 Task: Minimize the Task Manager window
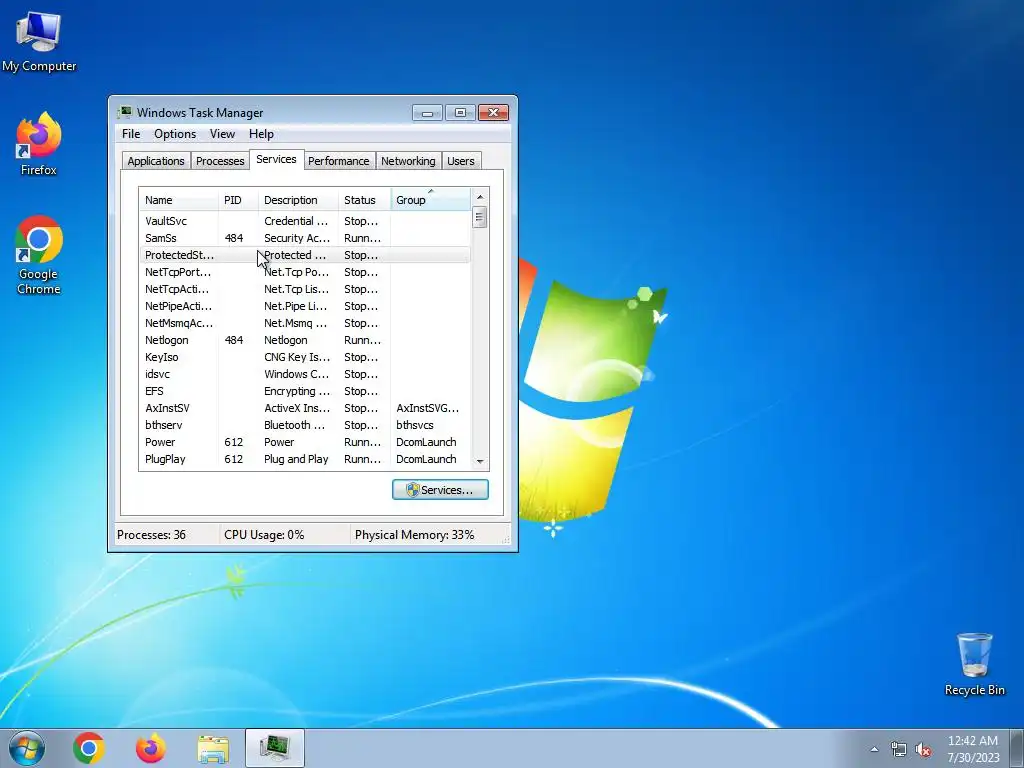point(427,113)
